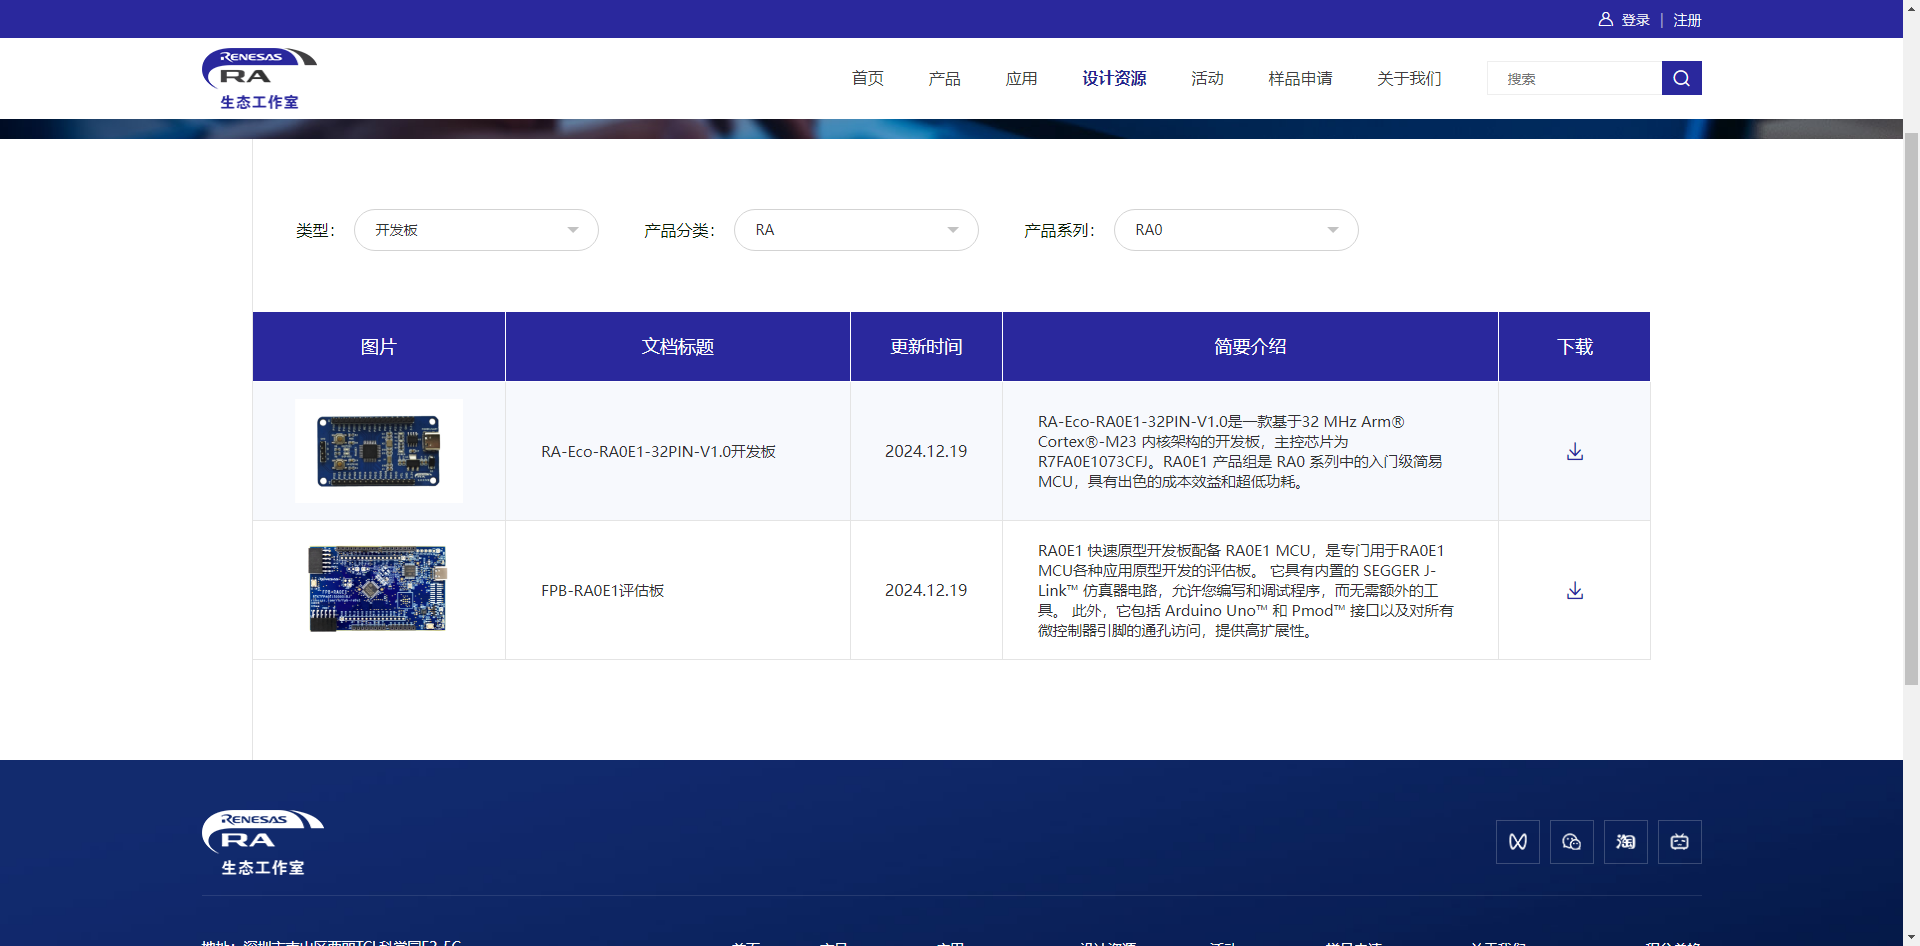Screen dimensions: 1920x946
Task: Open the 设计资源 menu item
Action: click(1114, 78)
